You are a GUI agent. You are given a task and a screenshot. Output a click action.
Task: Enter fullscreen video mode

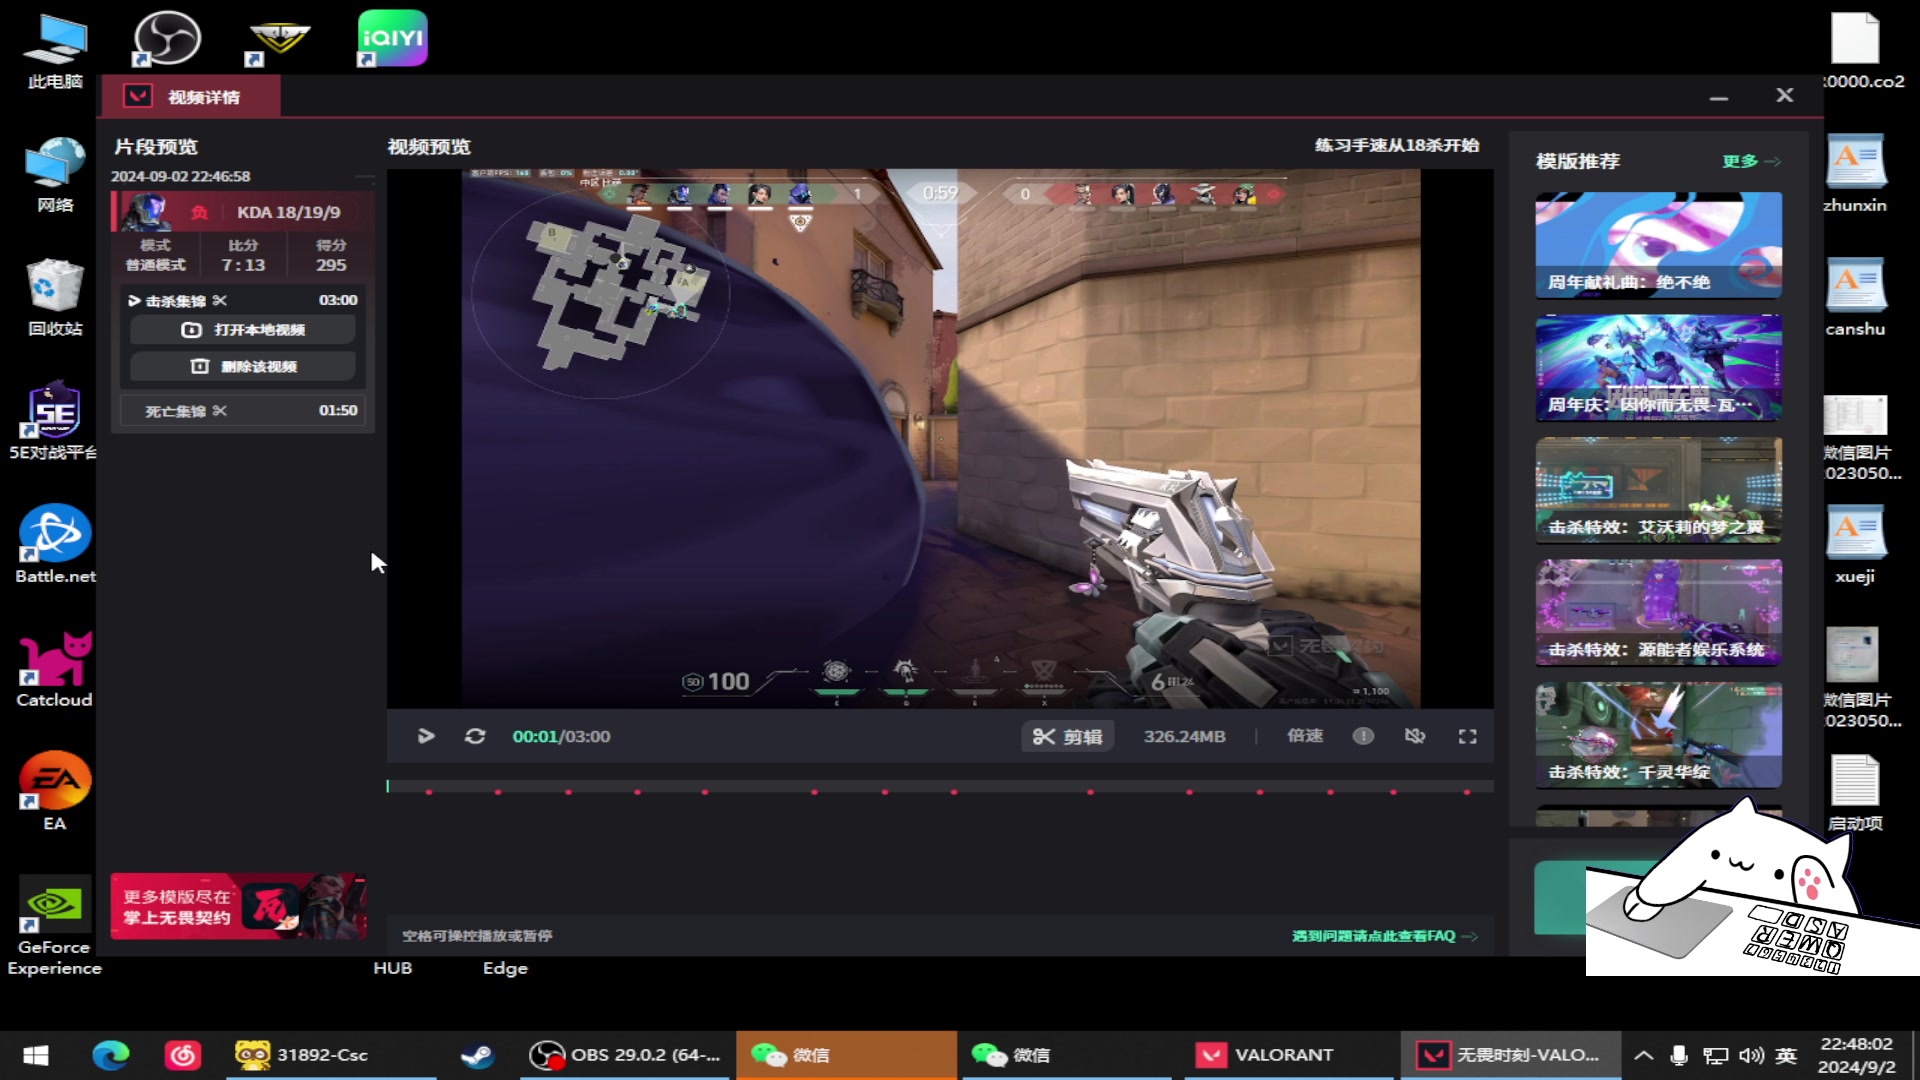pyautogui.click(x=1467, y=736)
